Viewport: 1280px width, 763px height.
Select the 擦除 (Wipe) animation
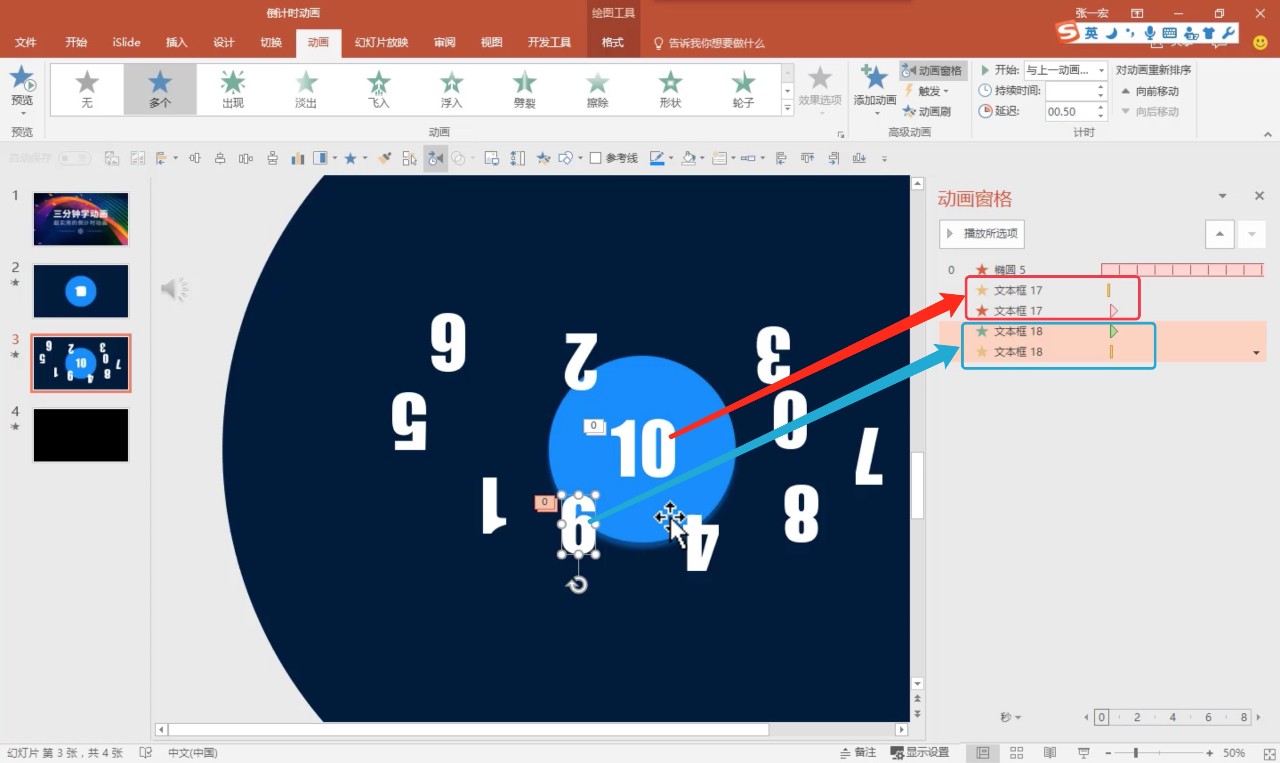[x=597, y=89]
